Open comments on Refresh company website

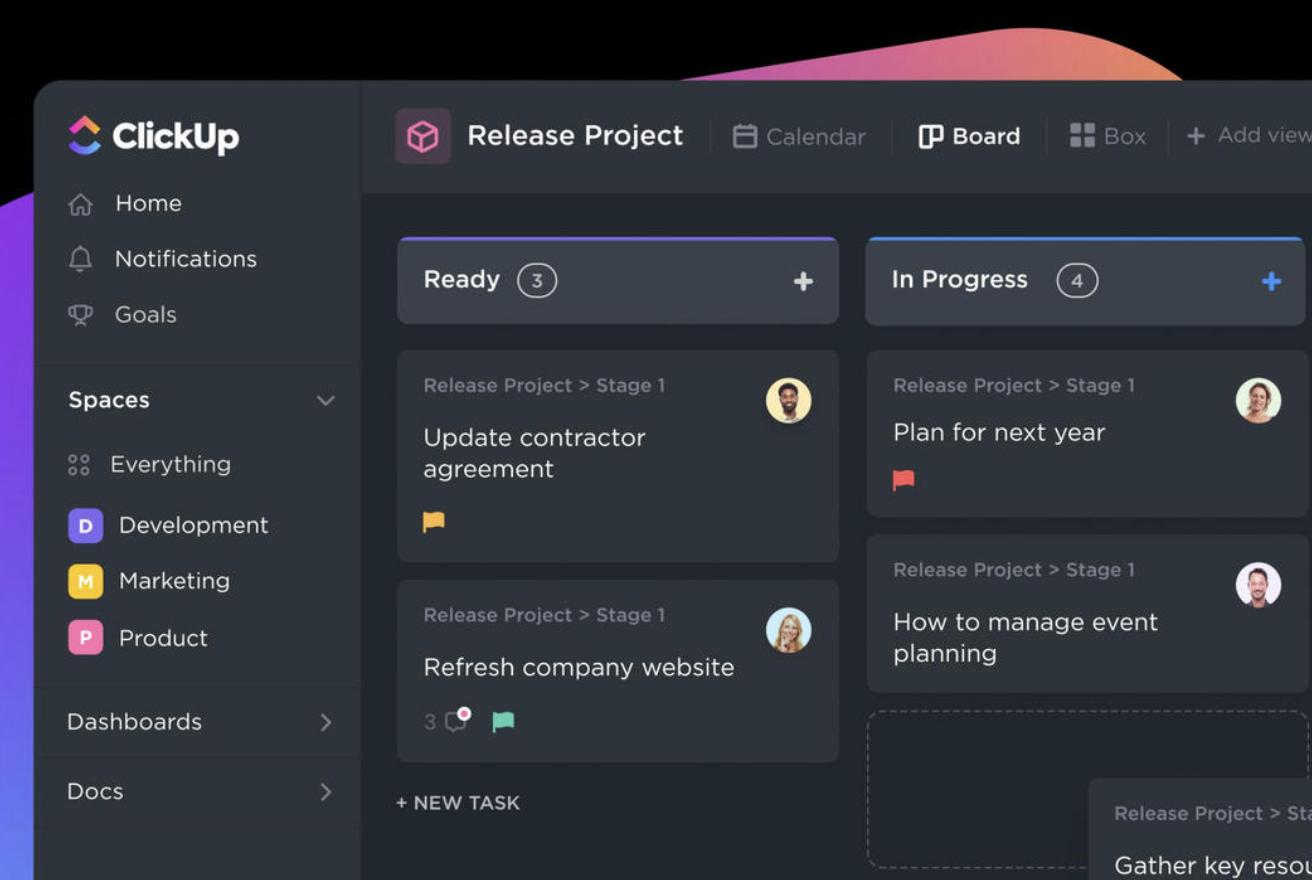(456, 721)
